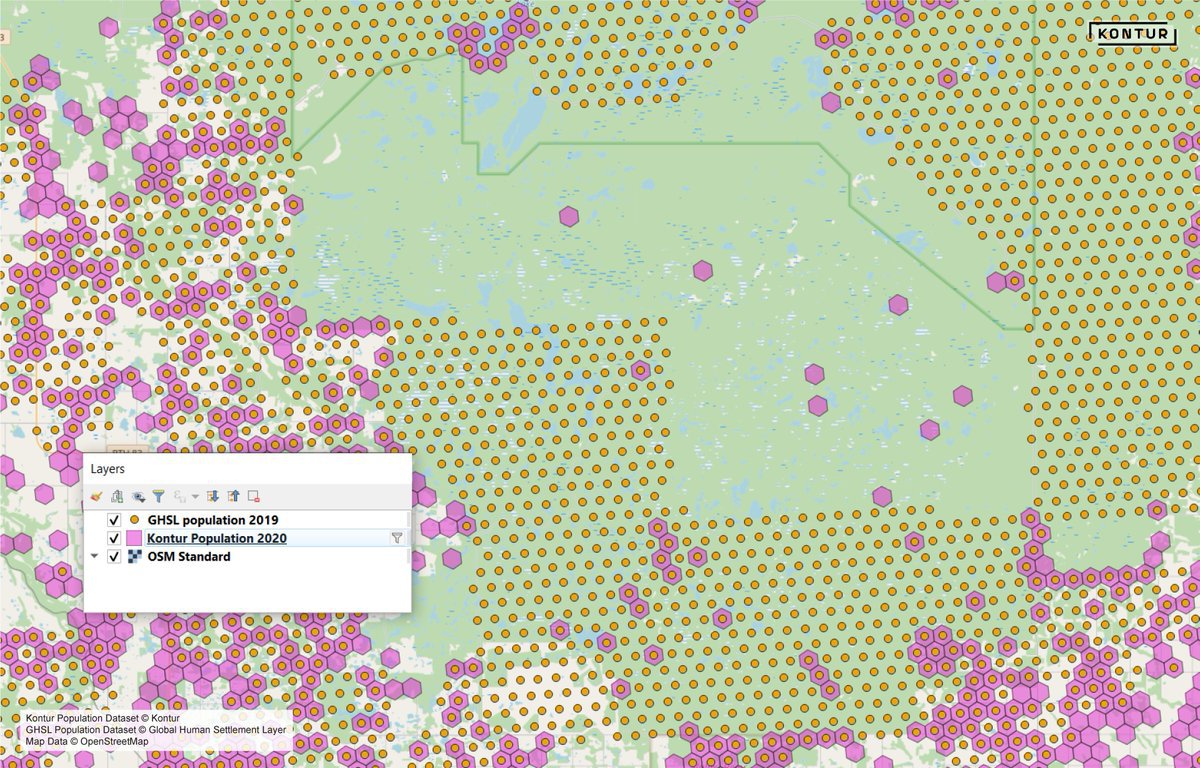Toggle visibility of OSM Standard layer
1200x768 pixels.
[x=114, y=556]
